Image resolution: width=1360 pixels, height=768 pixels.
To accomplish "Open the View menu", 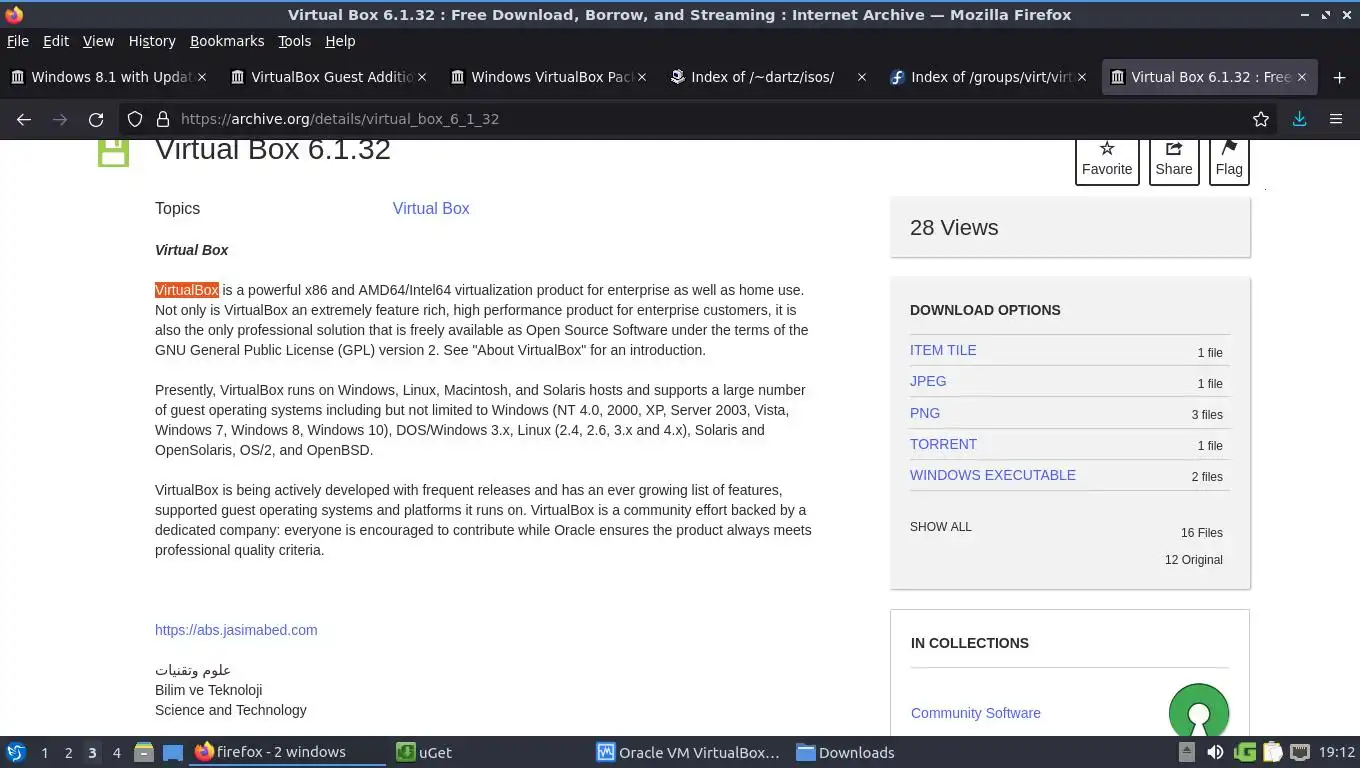I will (98, 41).
